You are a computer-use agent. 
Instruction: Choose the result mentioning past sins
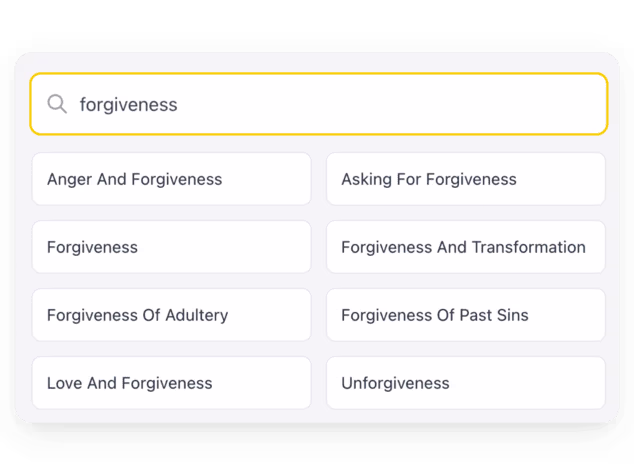coord(465,315)
